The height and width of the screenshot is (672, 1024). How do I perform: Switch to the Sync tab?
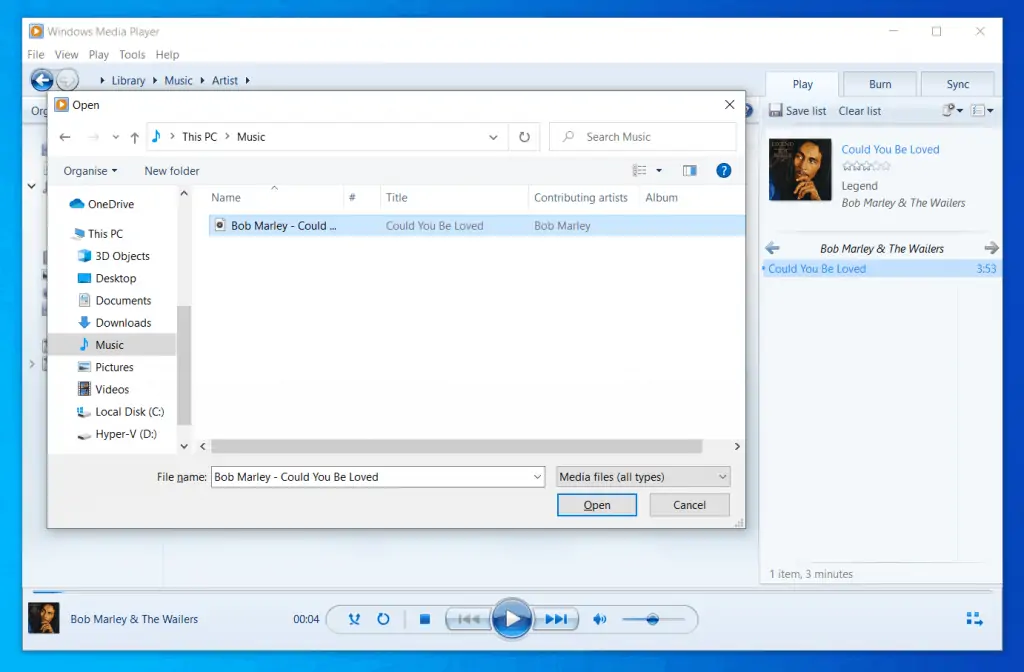click(957, 84)
